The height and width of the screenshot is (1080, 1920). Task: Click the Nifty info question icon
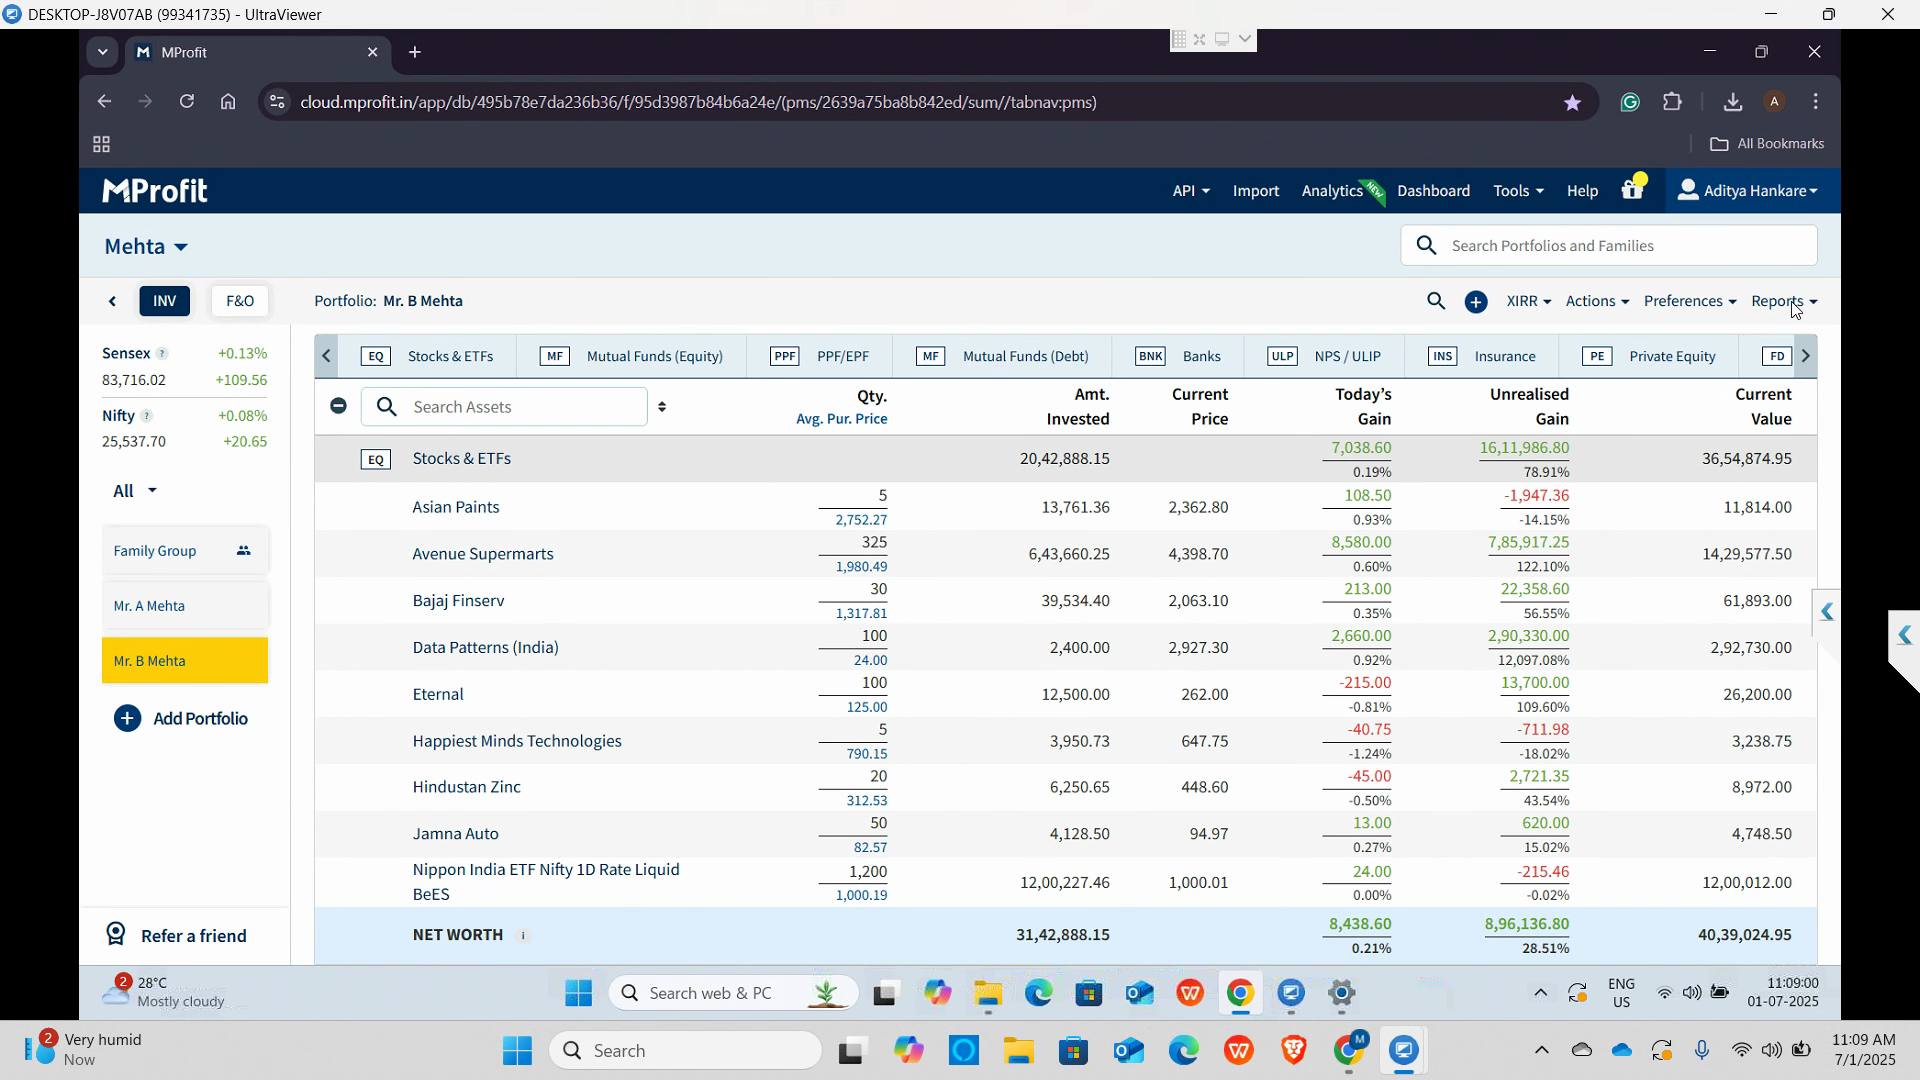pyautogui.click(x=146, y=416)
